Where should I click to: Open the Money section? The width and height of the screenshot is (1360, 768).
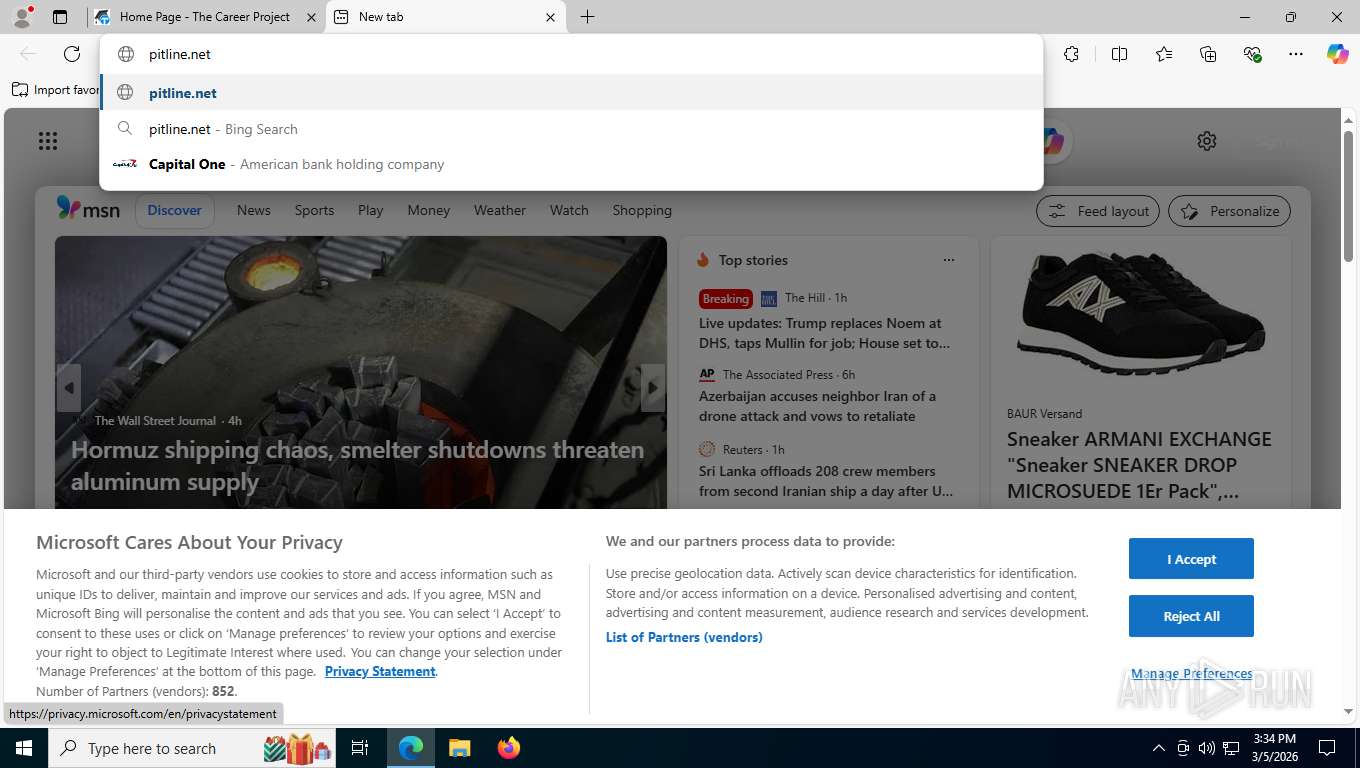429,210
